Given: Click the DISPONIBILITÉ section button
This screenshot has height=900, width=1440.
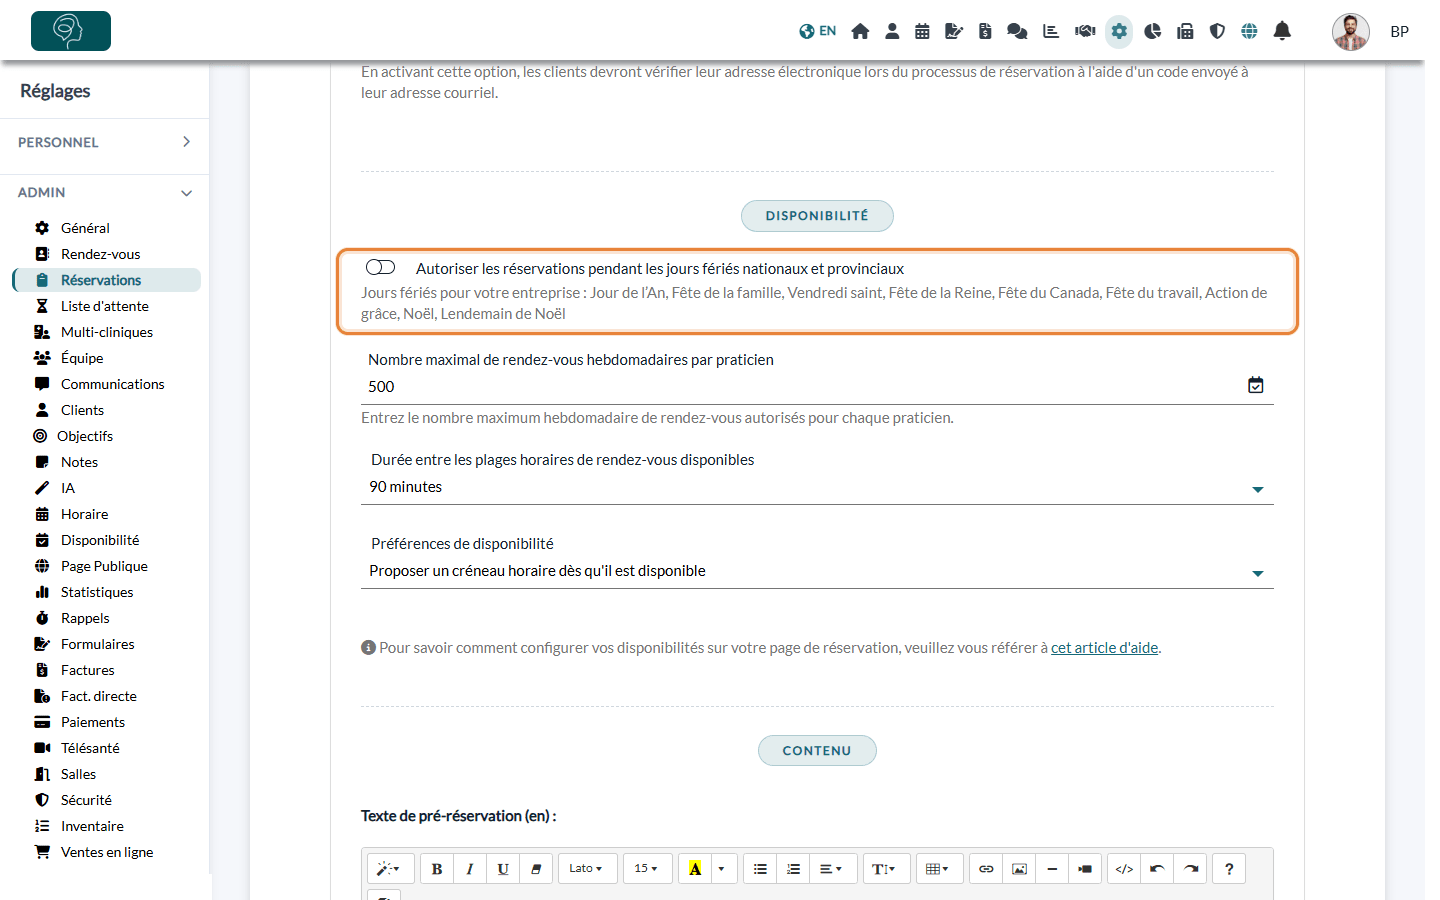Looking at the screenshot, I should pyautogui.click(x=817, y=216).
